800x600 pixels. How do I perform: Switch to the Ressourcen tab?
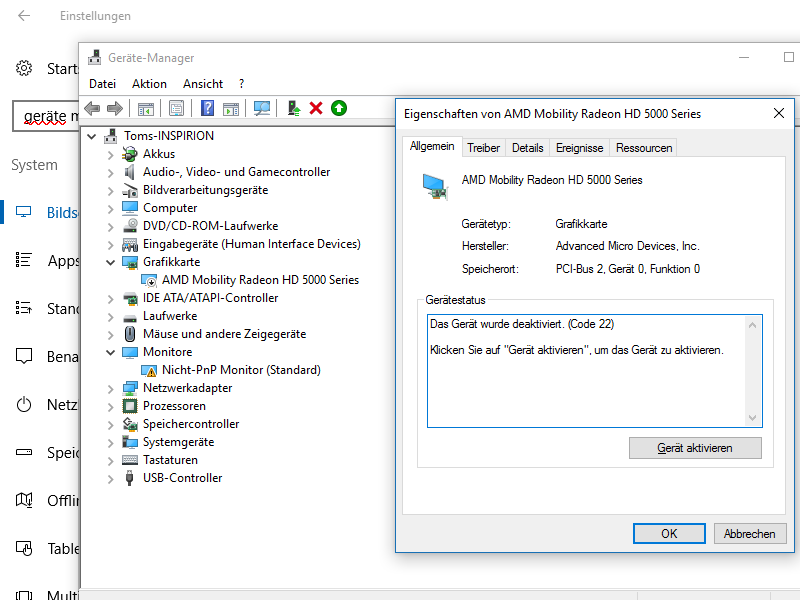click(644, 148)
